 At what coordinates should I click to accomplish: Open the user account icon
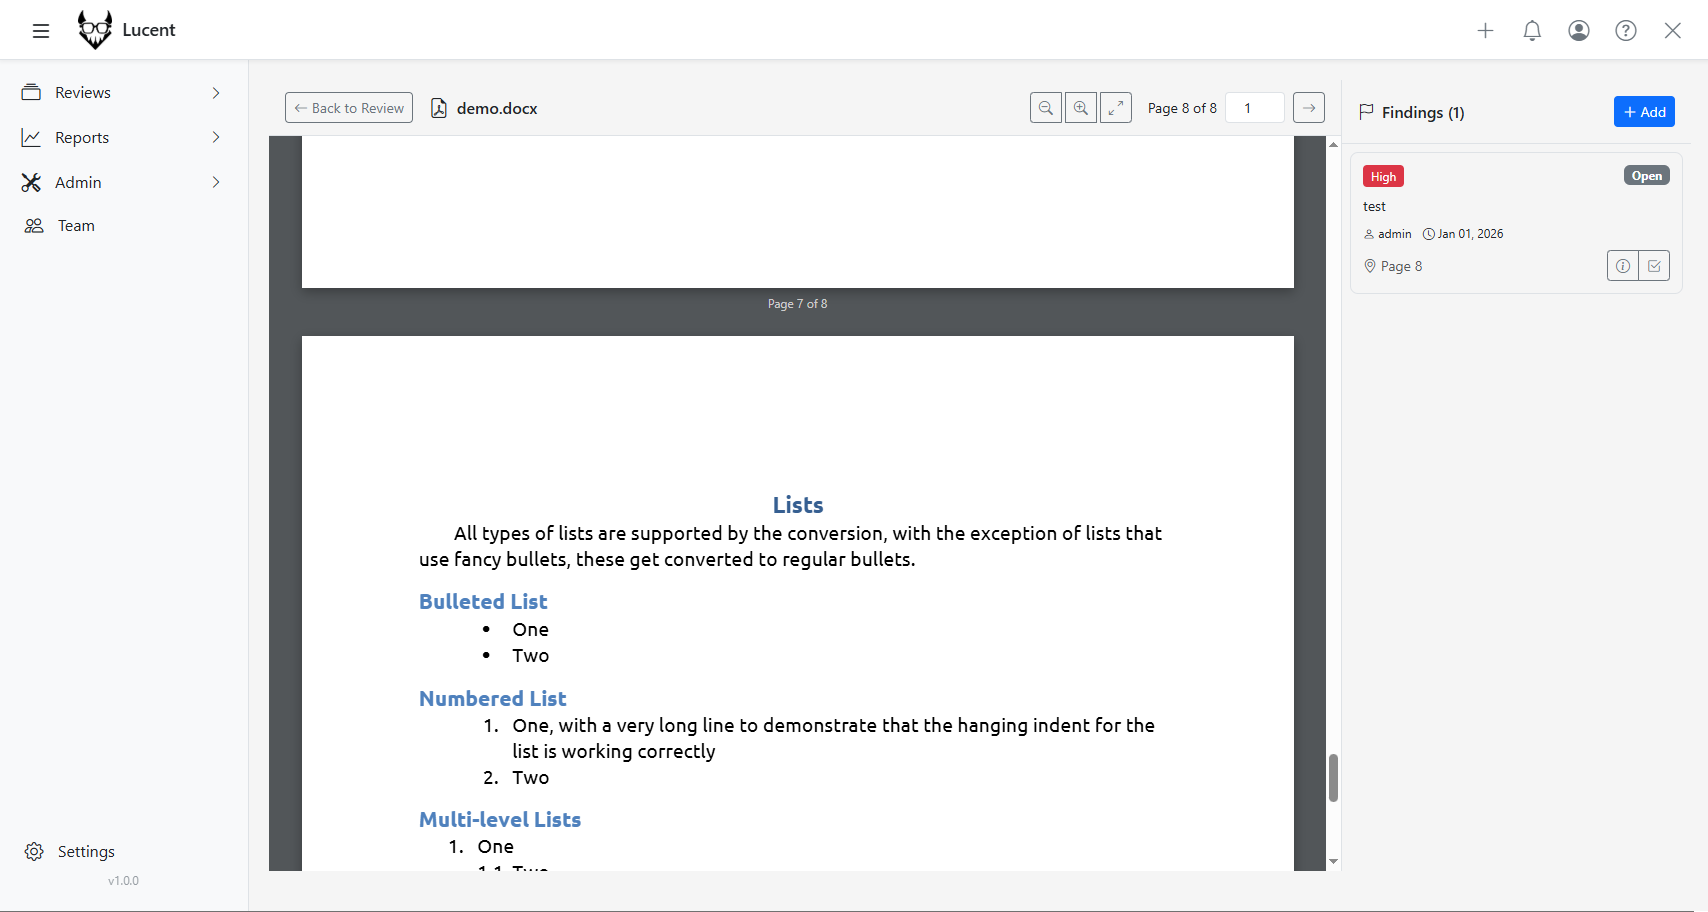click(x=1579, y=31)
